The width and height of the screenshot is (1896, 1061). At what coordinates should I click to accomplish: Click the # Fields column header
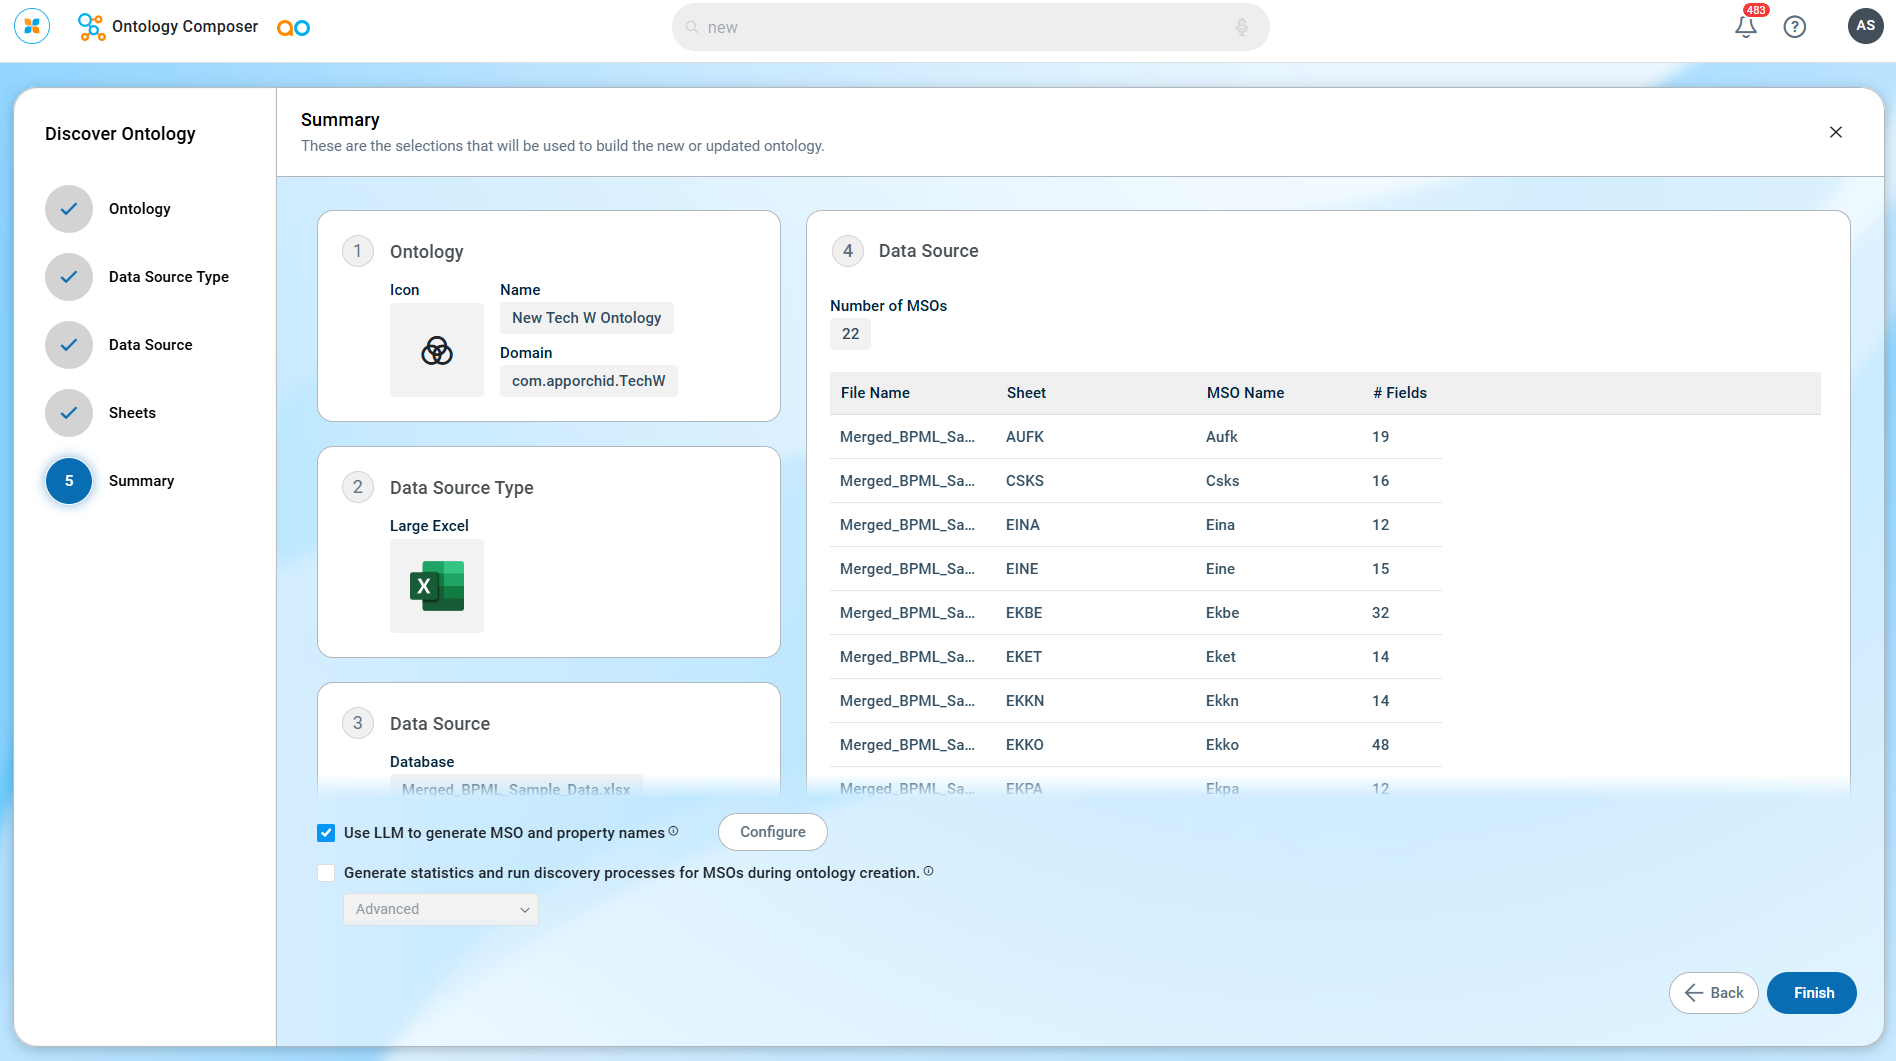tap(1400, 393)
